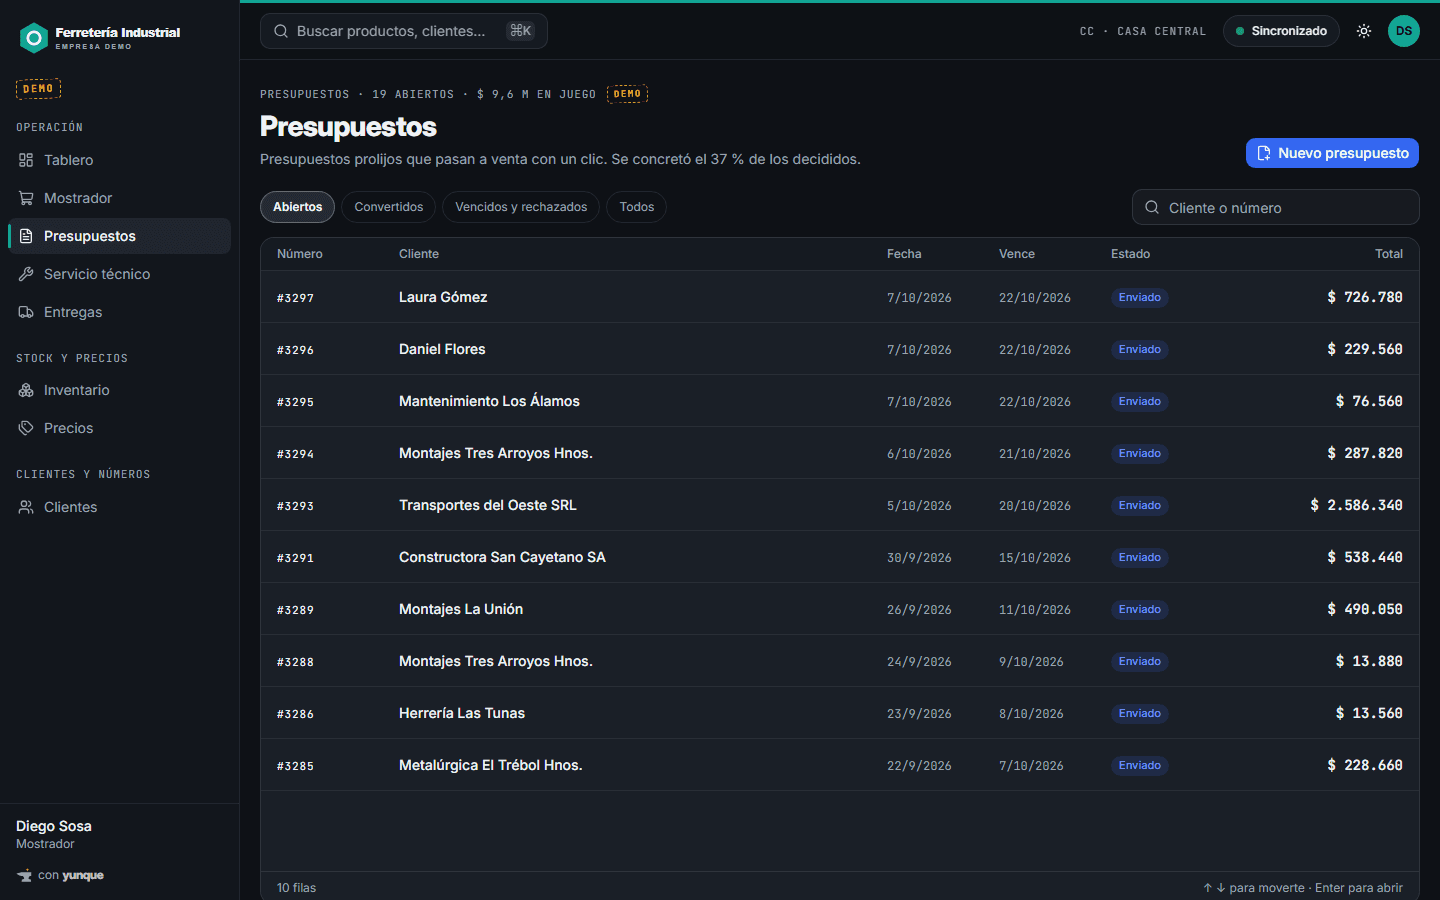Screen dimensions: 1440x900
Task: Click the orange DEMO badge in sidebar
Action: coord(38,89)
